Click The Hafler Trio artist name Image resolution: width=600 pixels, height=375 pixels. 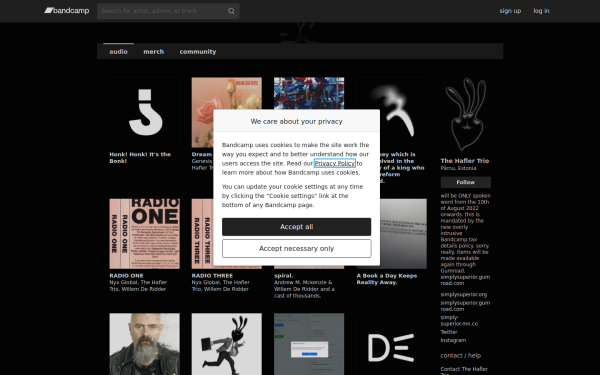pyautogui.click(x=465, y=161)
